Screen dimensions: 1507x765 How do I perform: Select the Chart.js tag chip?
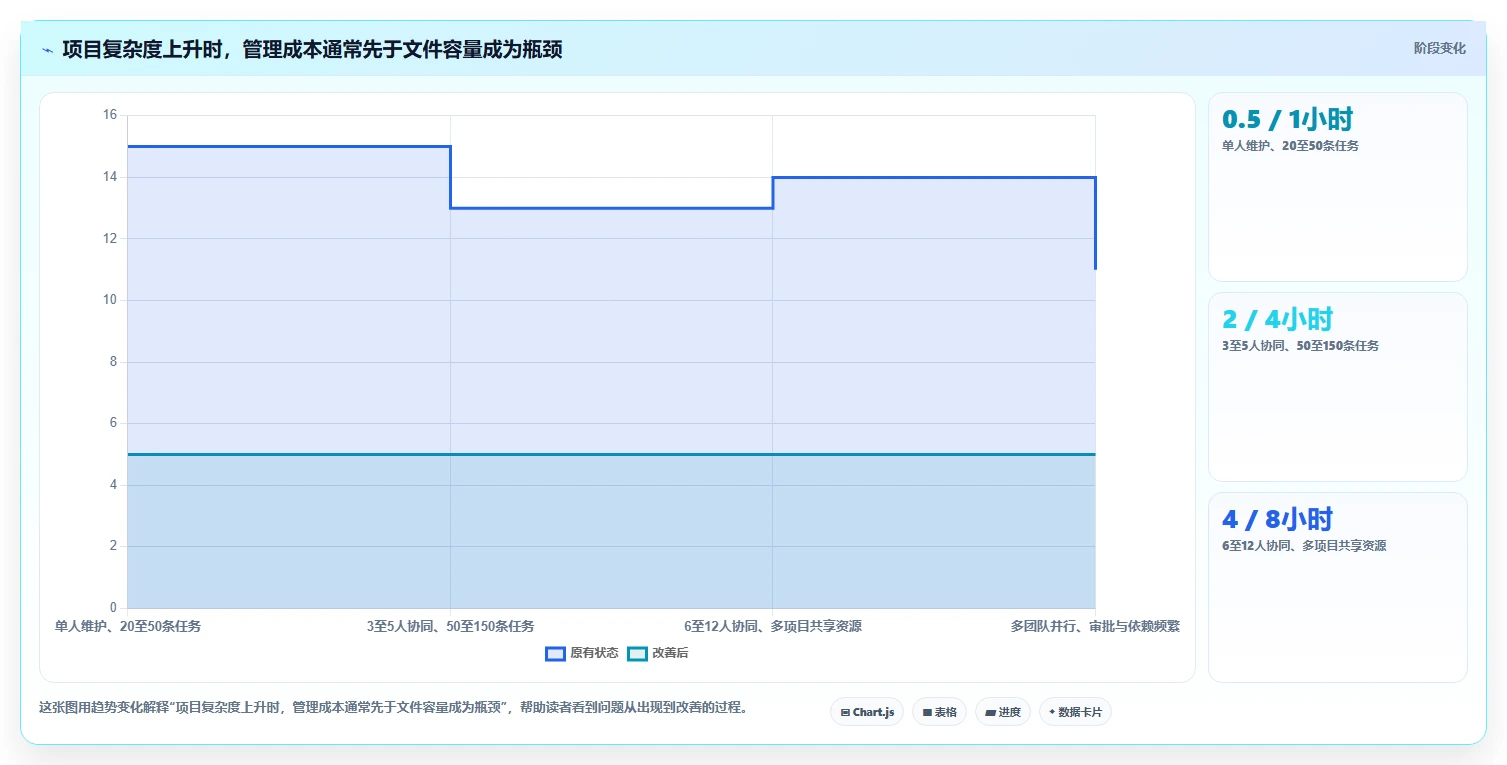click(867, 712)
